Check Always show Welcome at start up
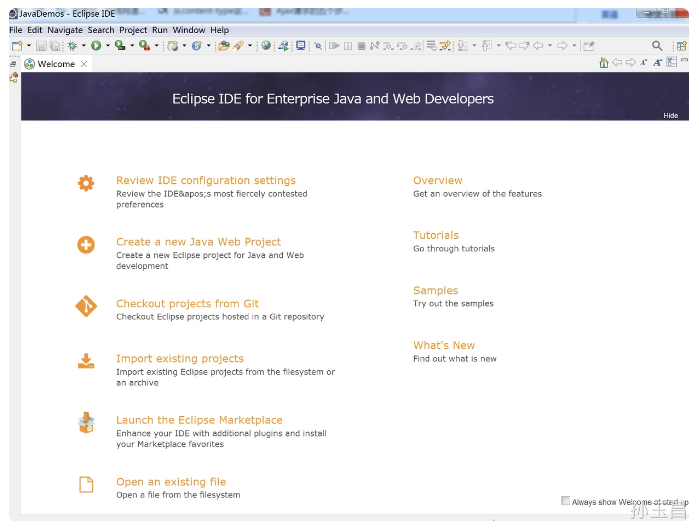The height and width of the screenshot is (528, 699). (565, 500)
